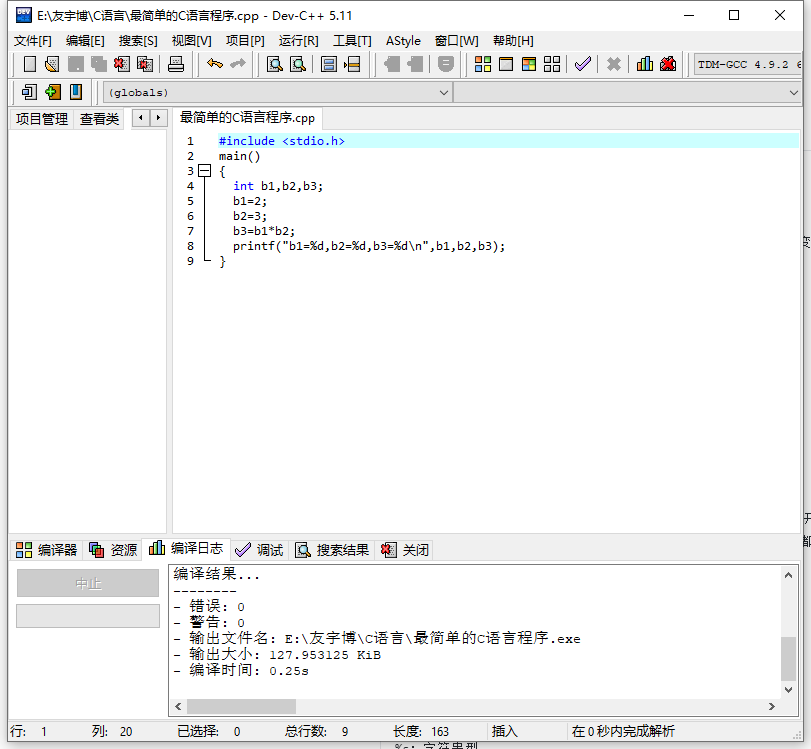811x749 pixels.
Task: Open the 工具[T] menu
Action: 352,41
